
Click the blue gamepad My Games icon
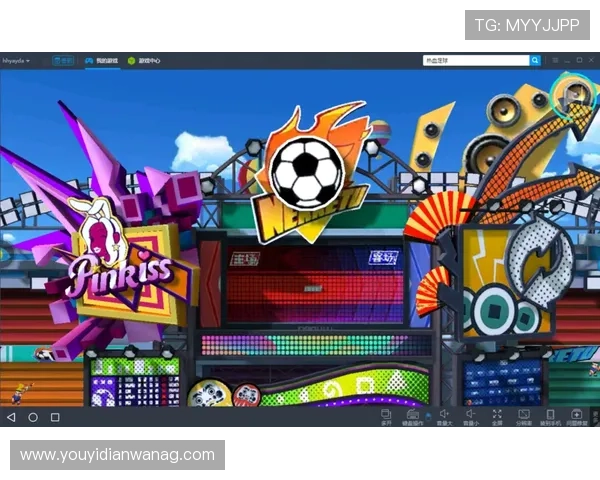click(x=89, y=60)
